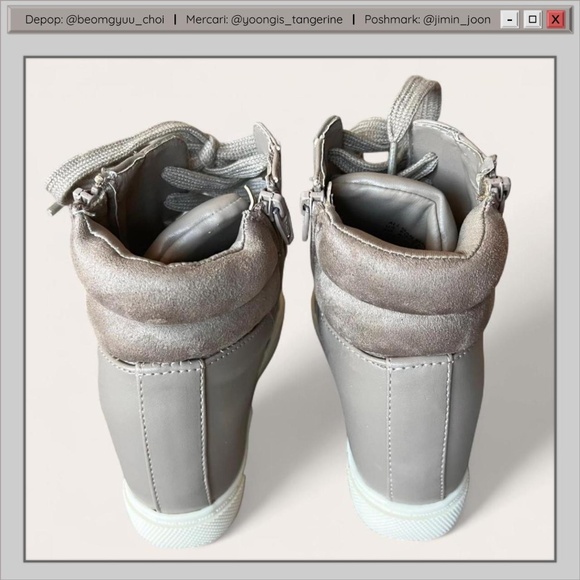Open the gray wedge sneakers photo
This screenshot has width=580, height=580.
[x=290, y=309]
